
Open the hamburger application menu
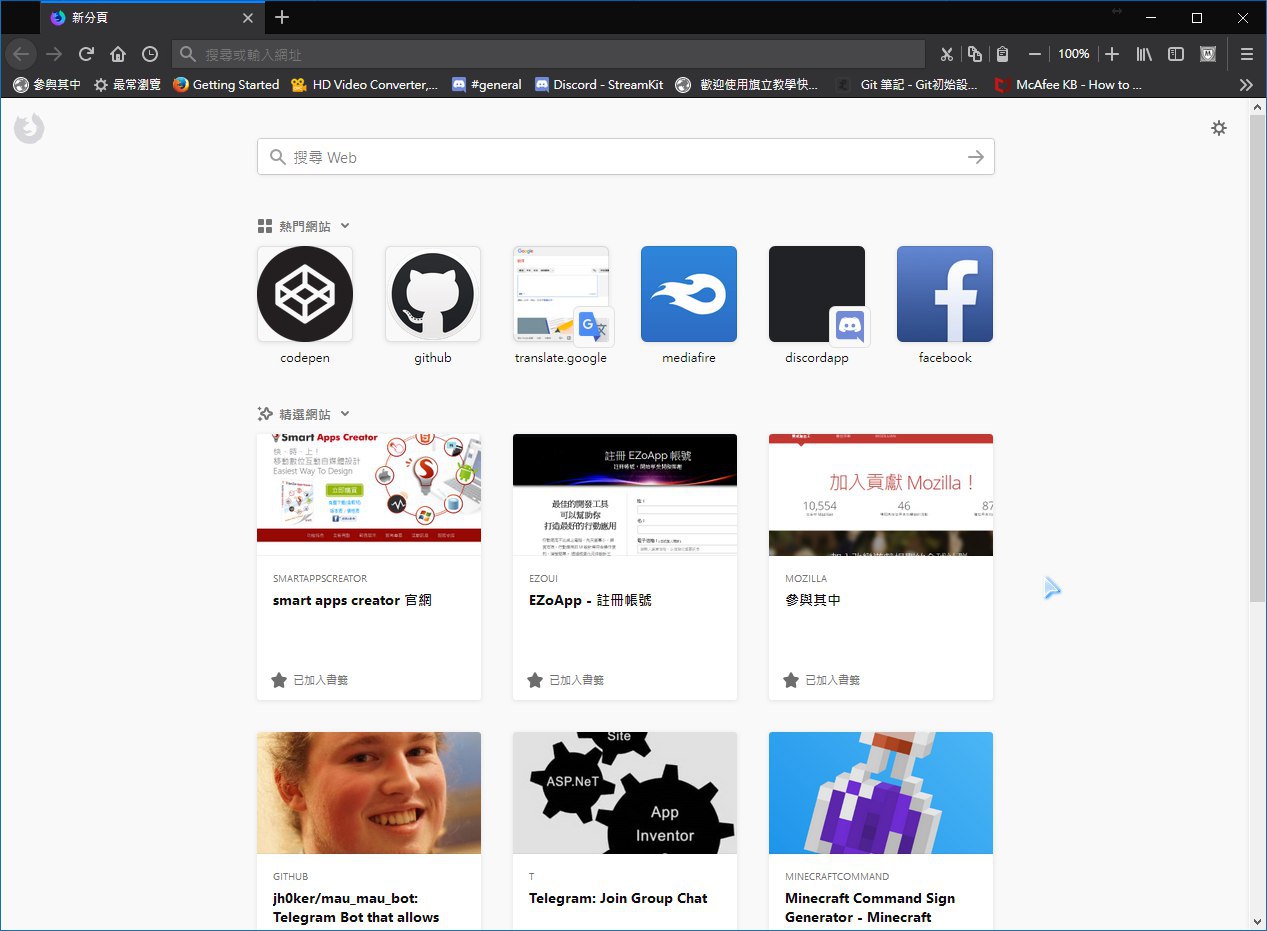coord(1246,54)
